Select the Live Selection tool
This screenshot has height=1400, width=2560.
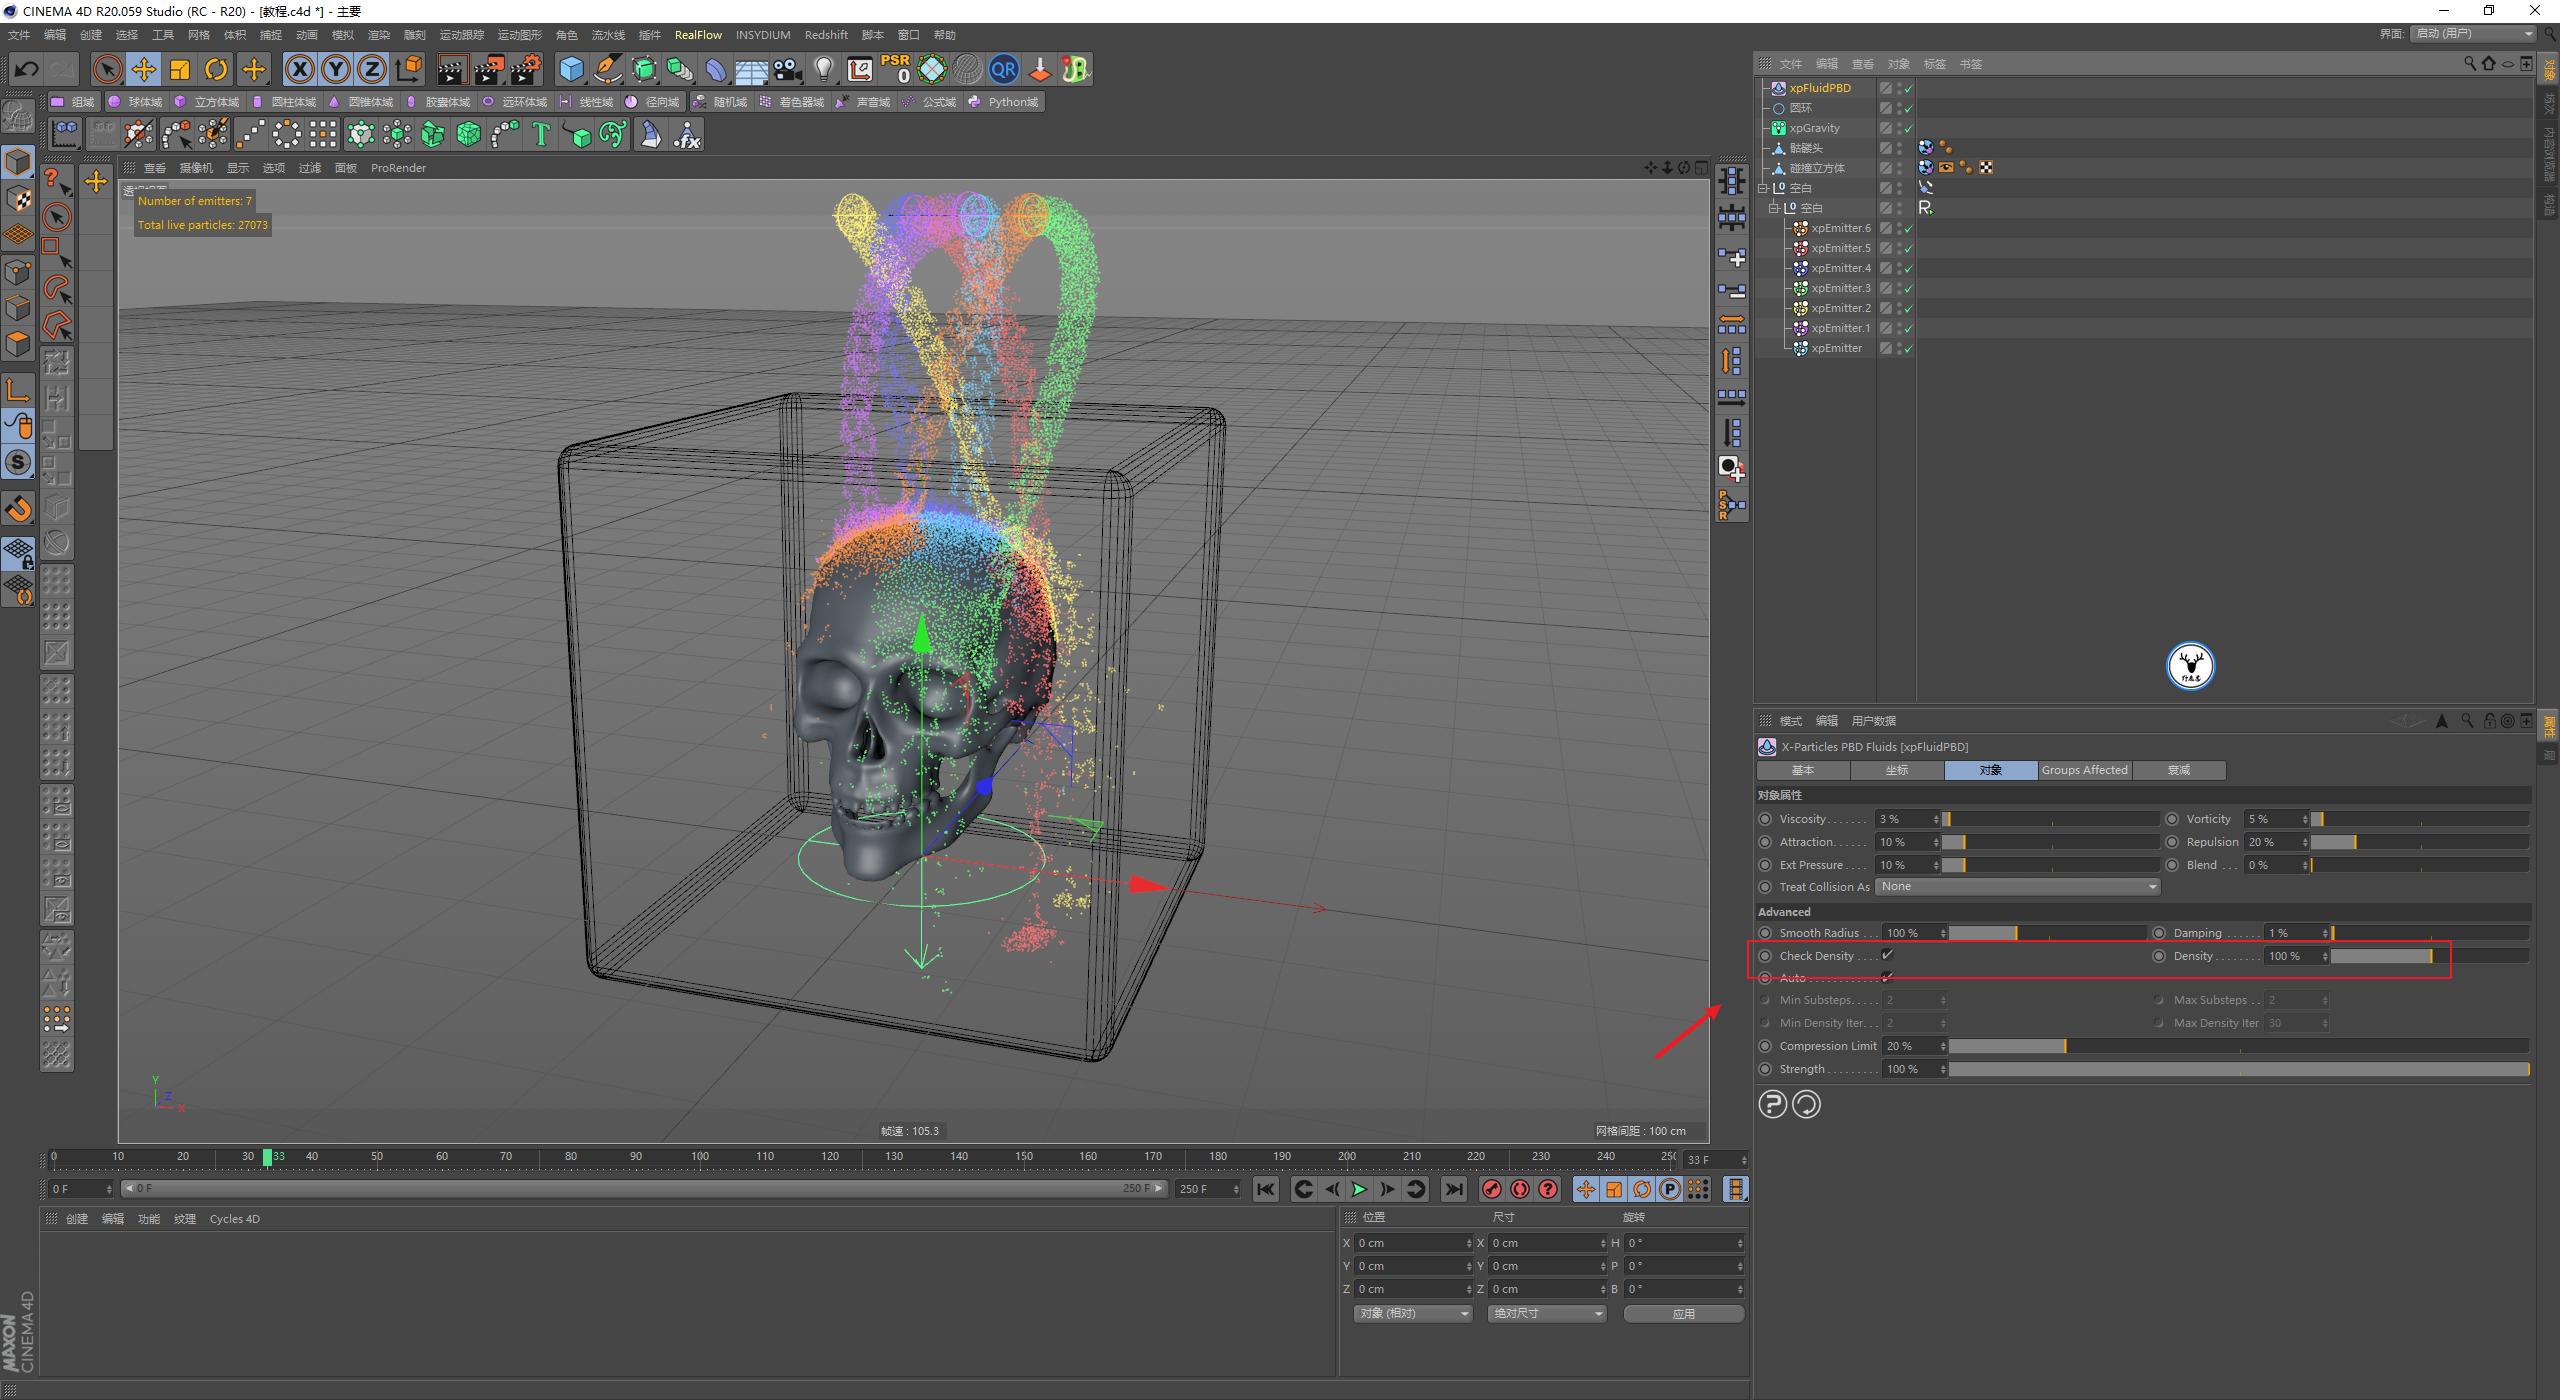point(105,69)
